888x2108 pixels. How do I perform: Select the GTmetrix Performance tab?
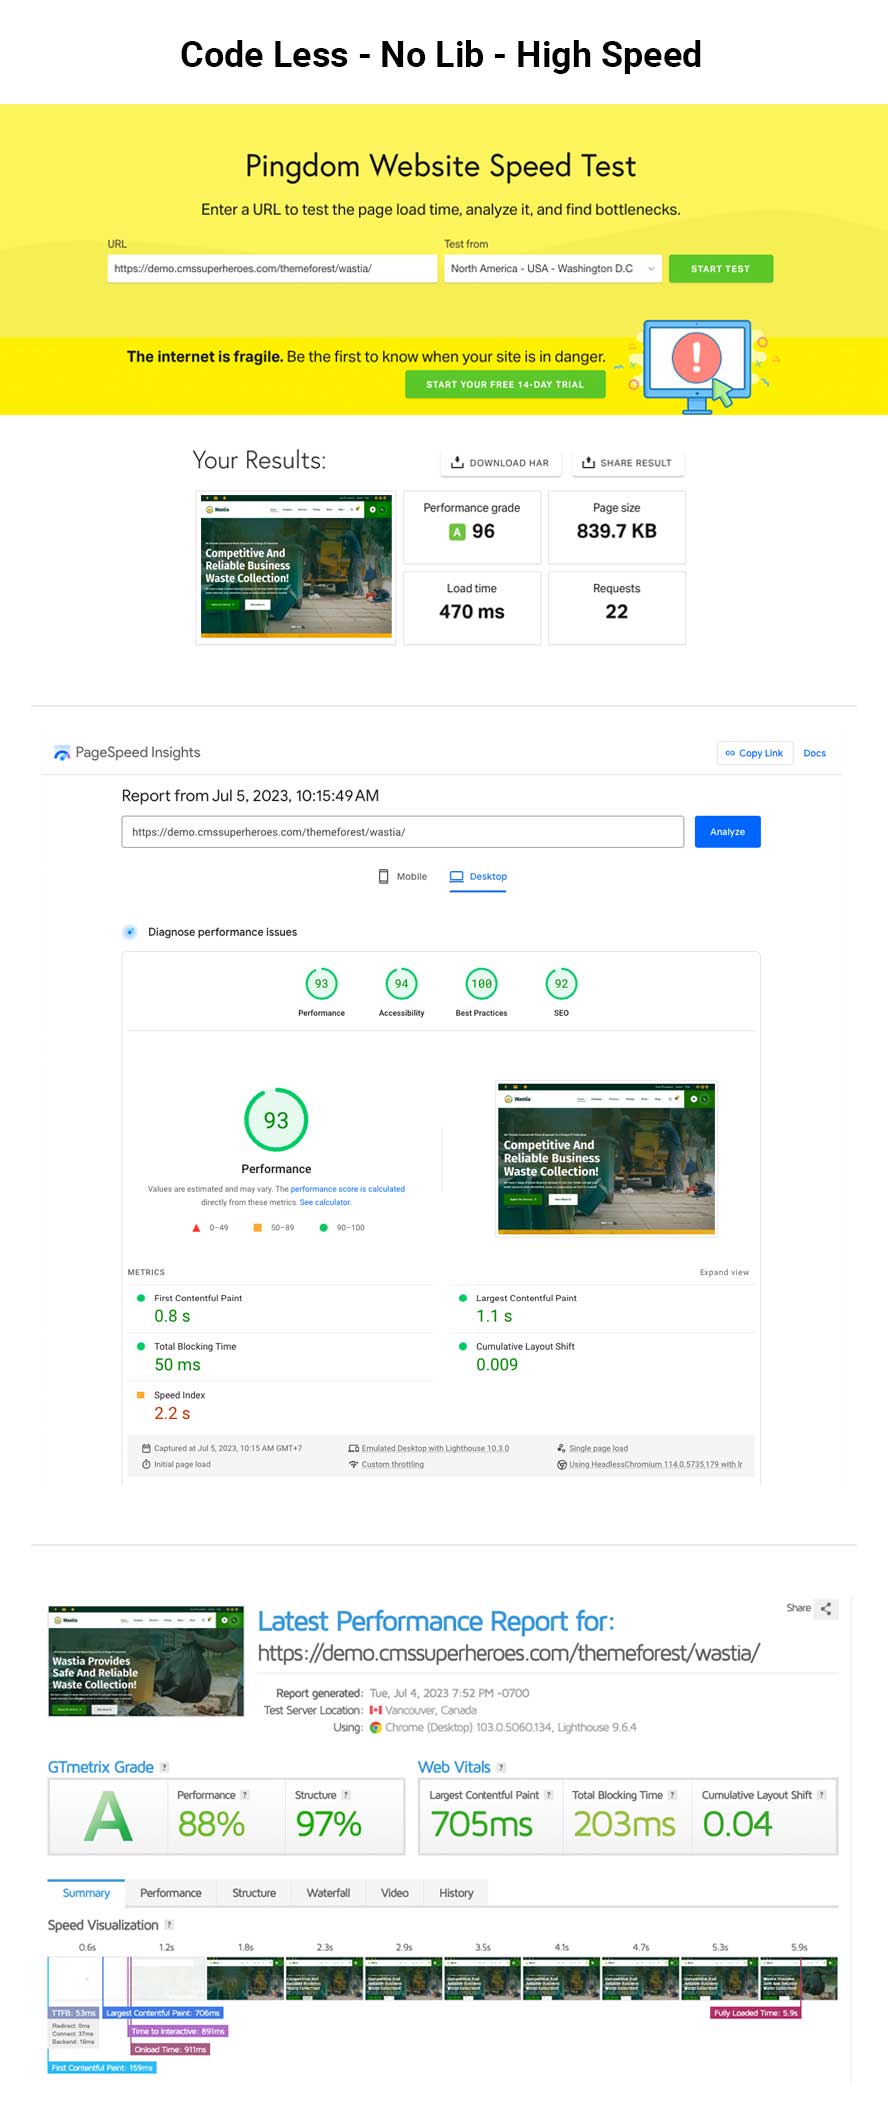click(x=171, y=1893)
